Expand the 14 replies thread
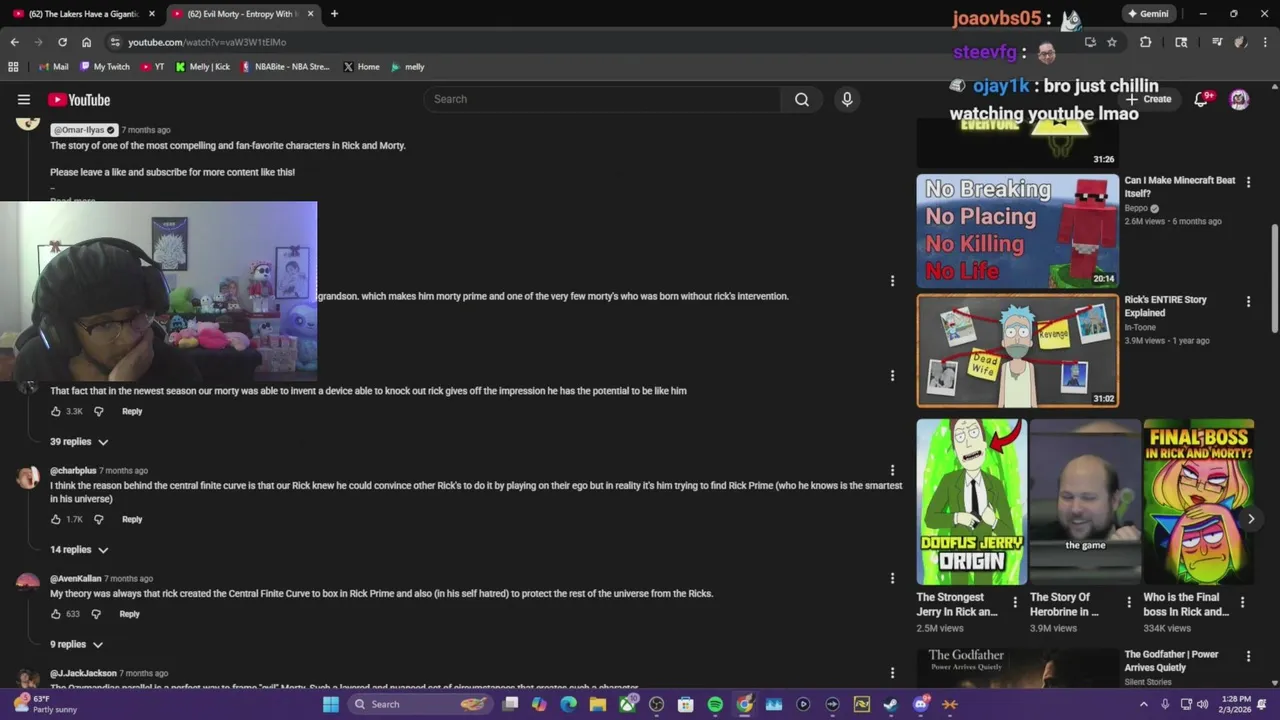1280x720 pixels. 79,549
